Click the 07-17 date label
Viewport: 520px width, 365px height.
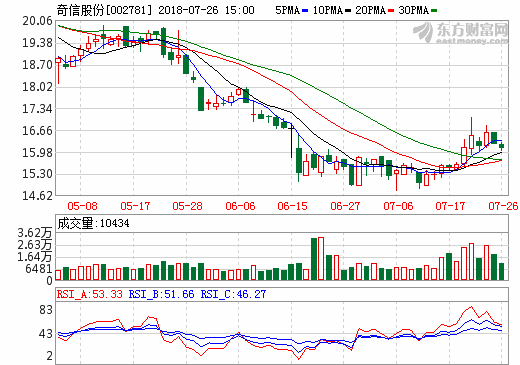[x=450, y=206]
